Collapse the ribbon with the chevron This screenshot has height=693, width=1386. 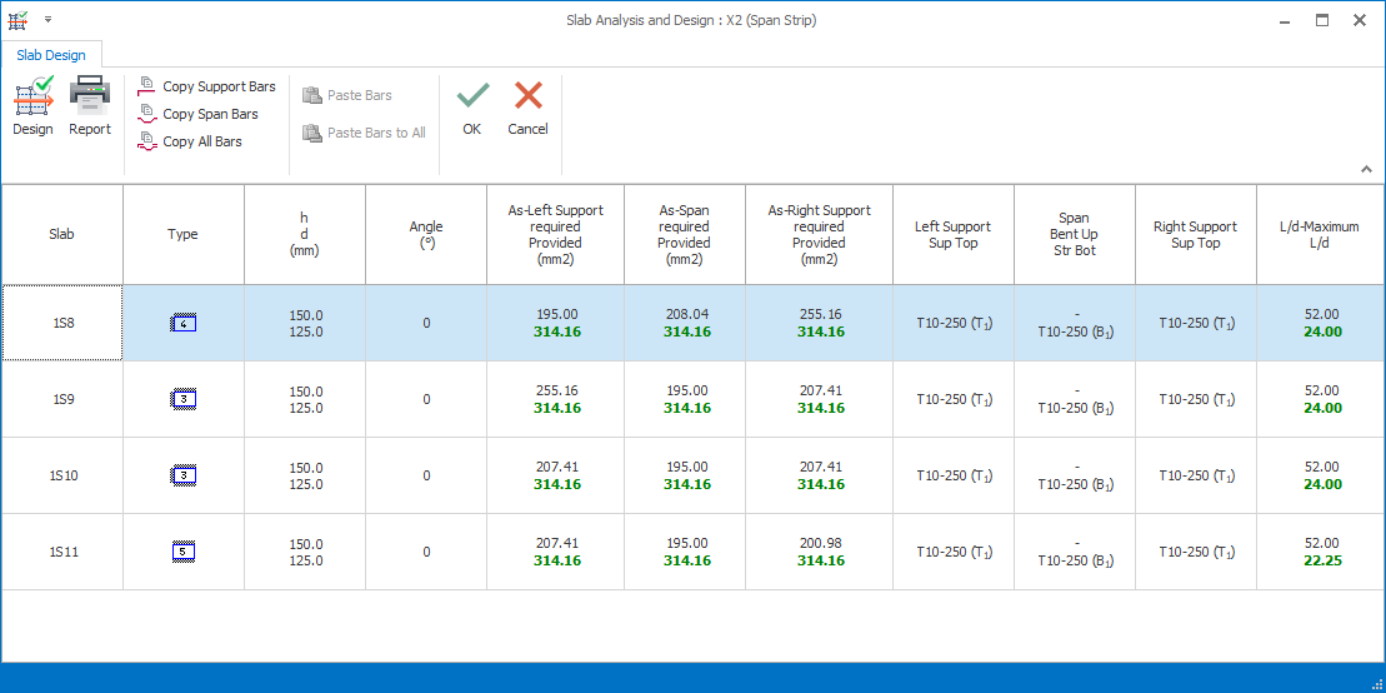click(x=1366, y=170)
